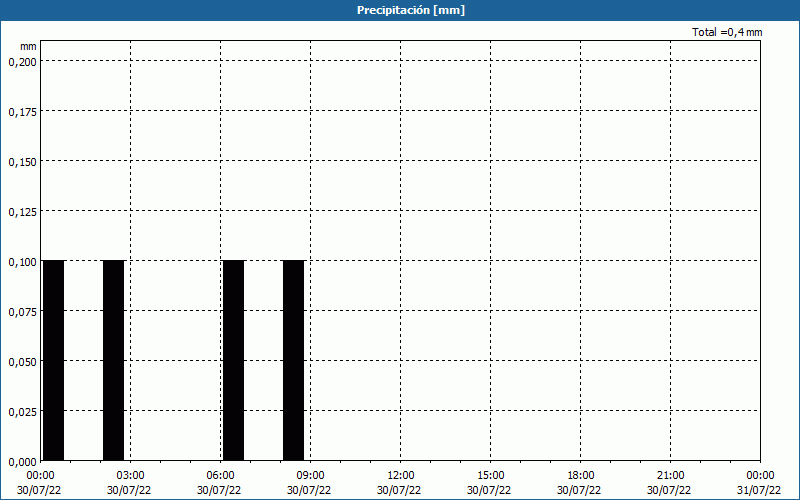Click the 0,050 y-axis value
800x500 pixels.
[23, 362]
